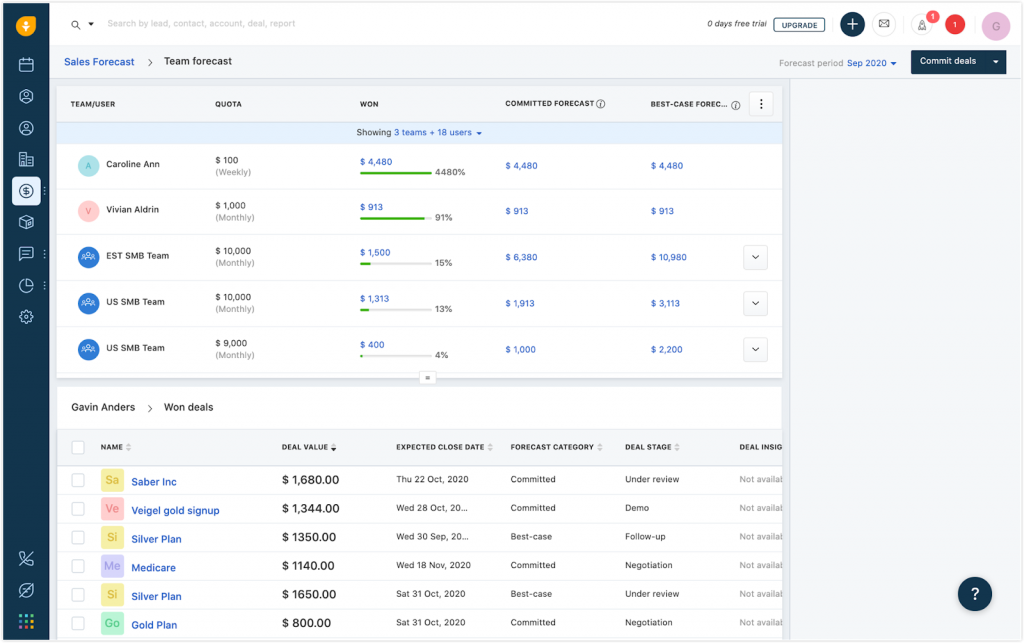Open the Deals dollar icon in the sidebar

(26, 191)
